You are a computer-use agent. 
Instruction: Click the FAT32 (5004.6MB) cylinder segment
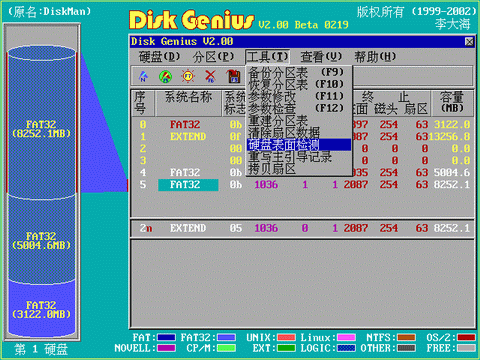[x=41, y=241]
